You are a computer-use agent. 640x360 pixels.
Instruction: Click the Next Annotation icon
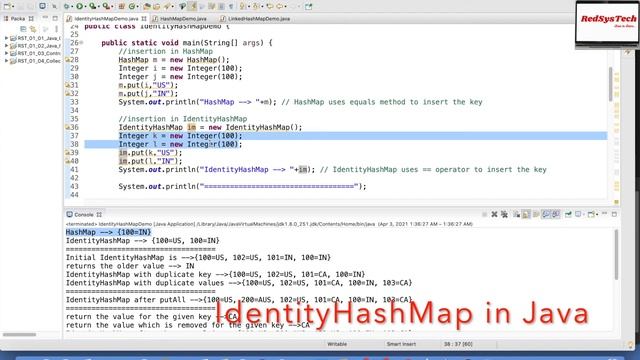click(x=242, y=6)
